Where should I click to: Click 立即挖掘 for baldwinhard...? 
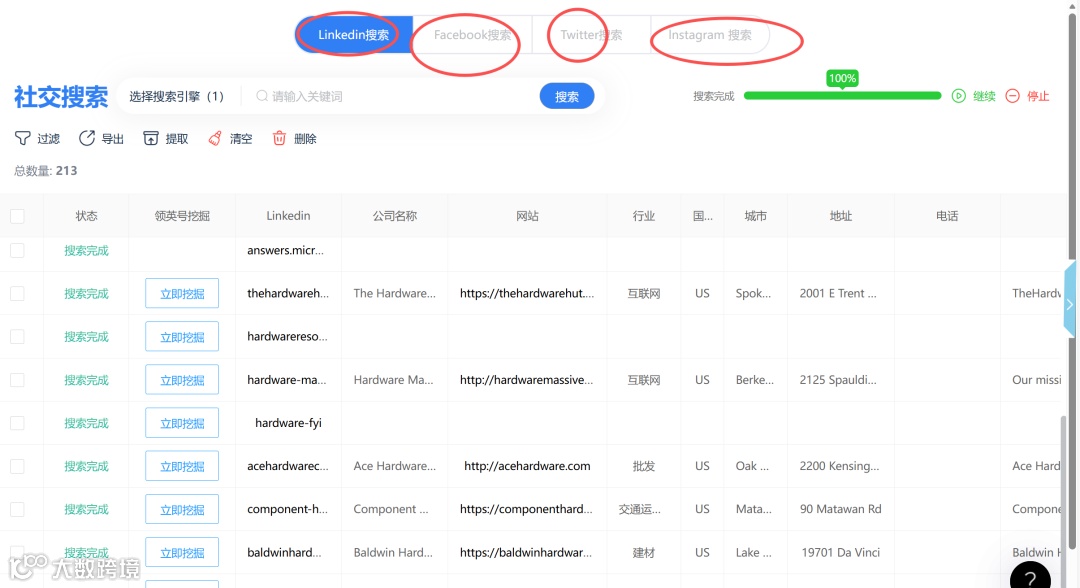tap(182, 552)
